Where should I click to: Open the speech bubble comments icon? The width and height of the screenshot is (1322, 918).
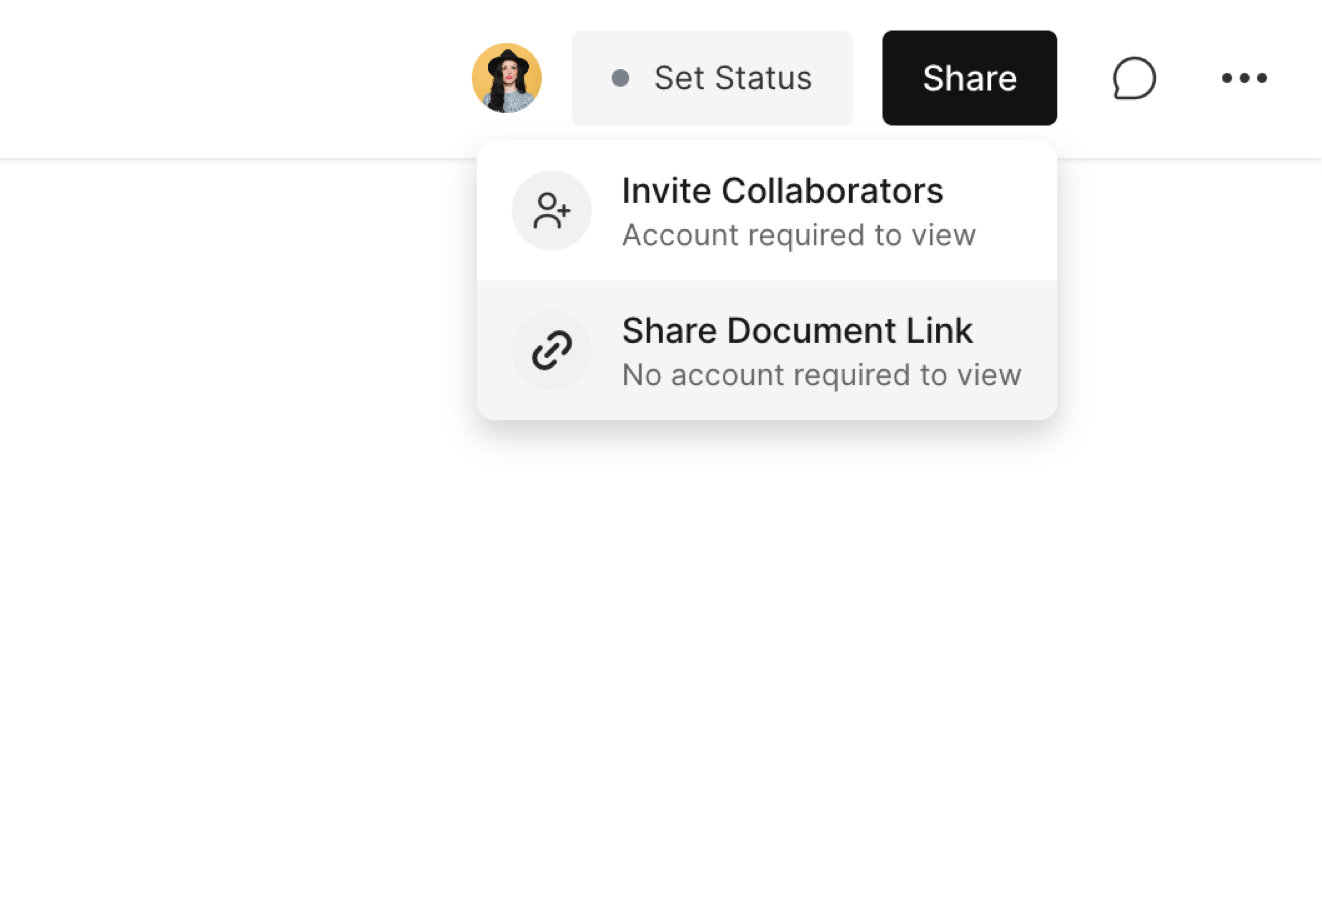tap(1134, 78)
